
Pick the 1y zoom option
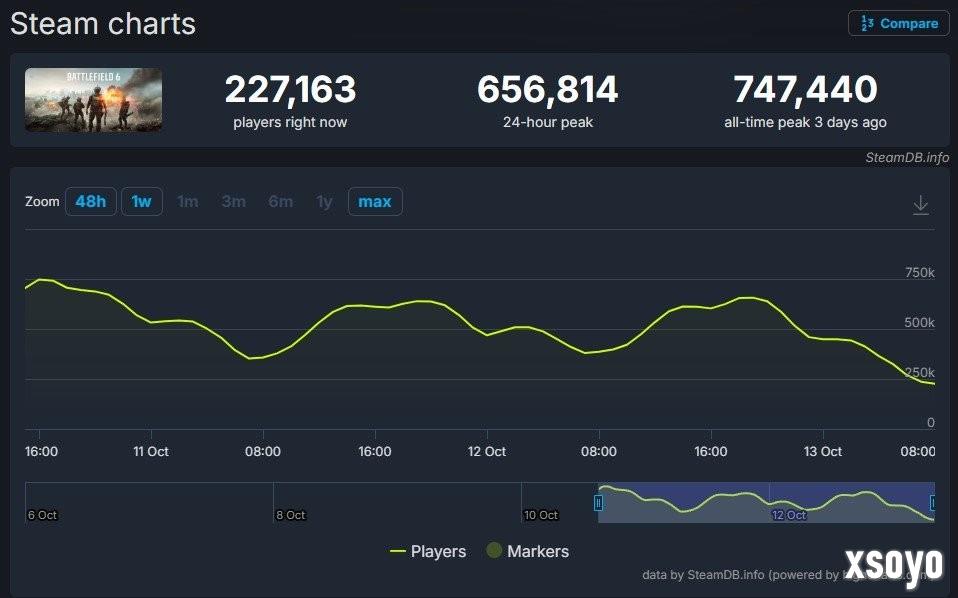324,202
